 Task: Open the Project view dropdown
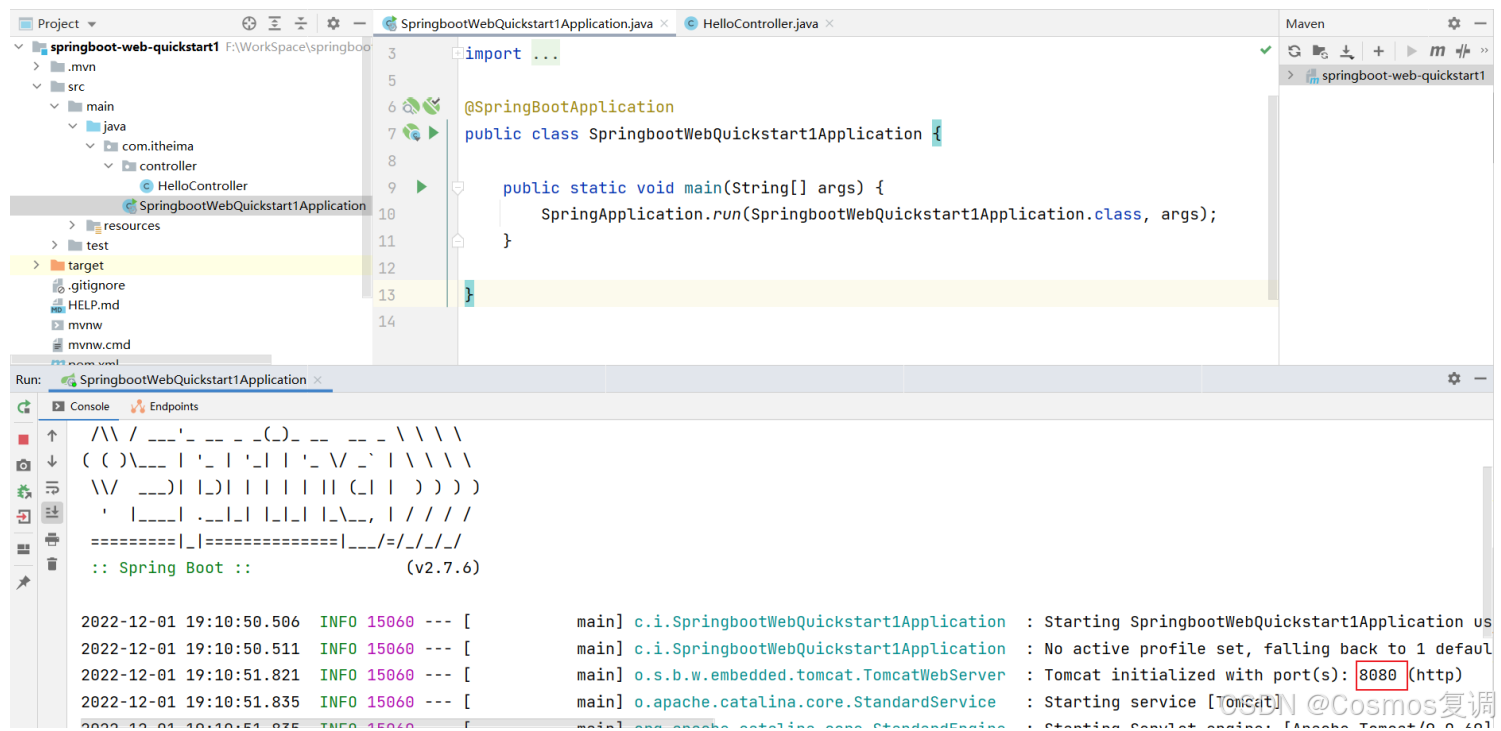[92, 24]
